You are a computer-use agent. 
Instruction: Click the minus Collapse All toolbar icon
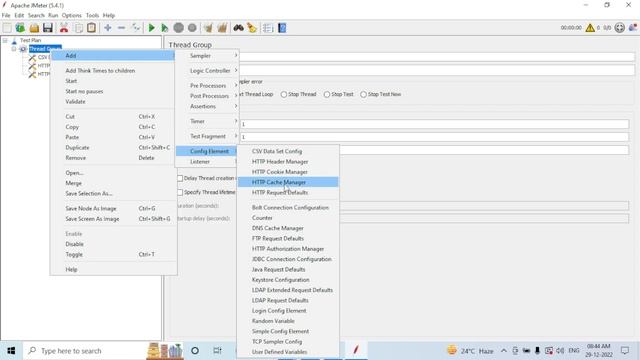tap(121, 28)
